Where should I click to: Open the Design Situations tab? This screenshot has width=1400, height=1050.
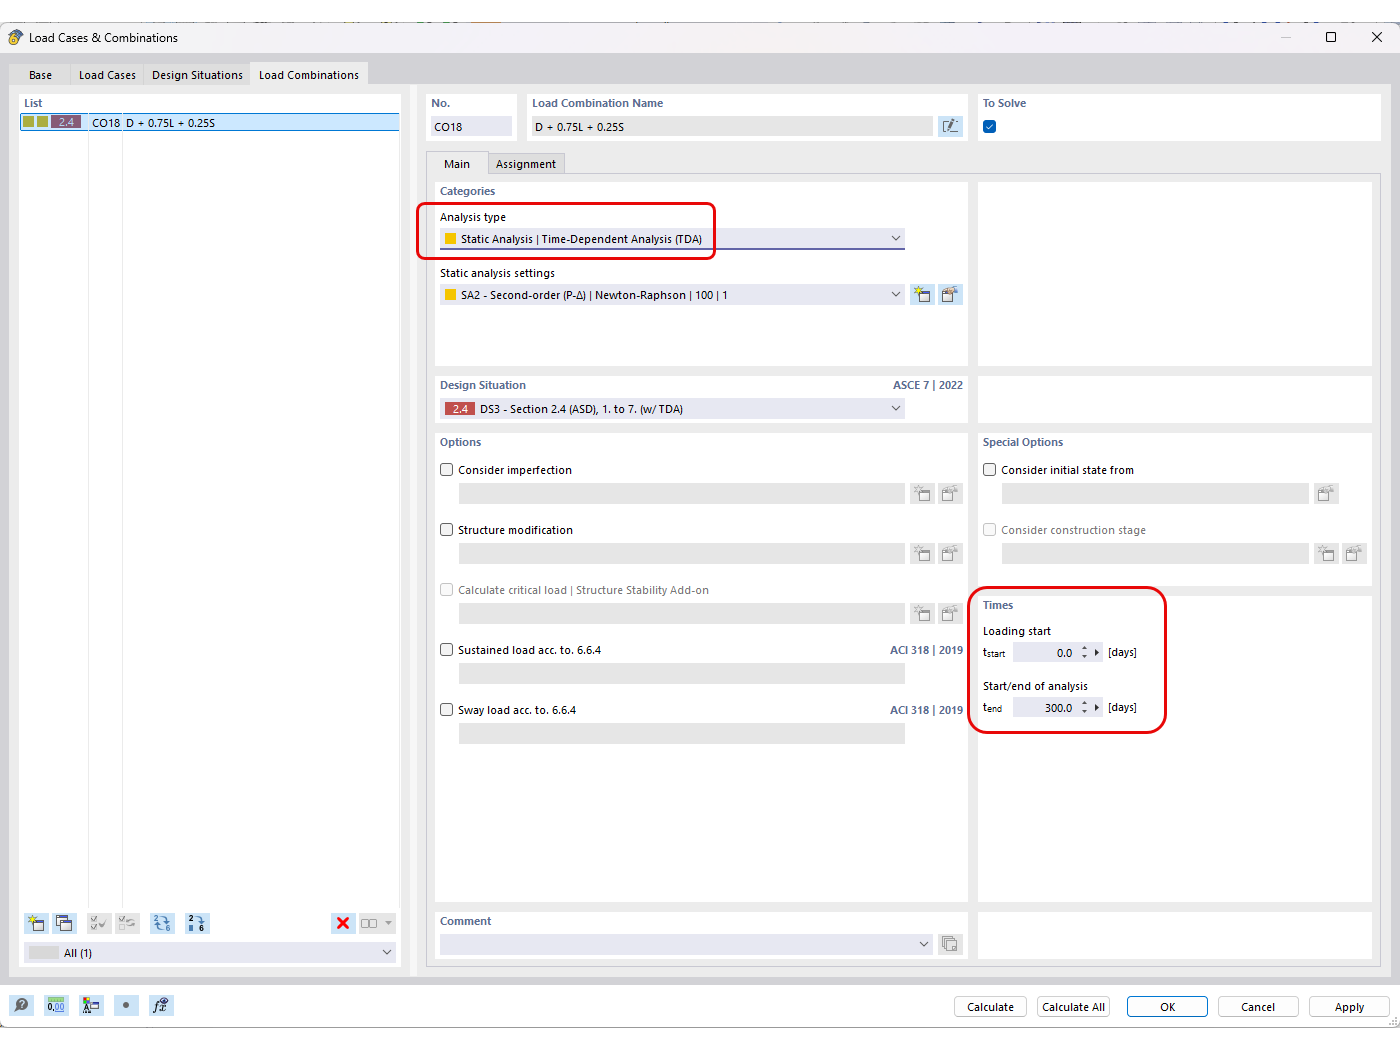[197, 75]
